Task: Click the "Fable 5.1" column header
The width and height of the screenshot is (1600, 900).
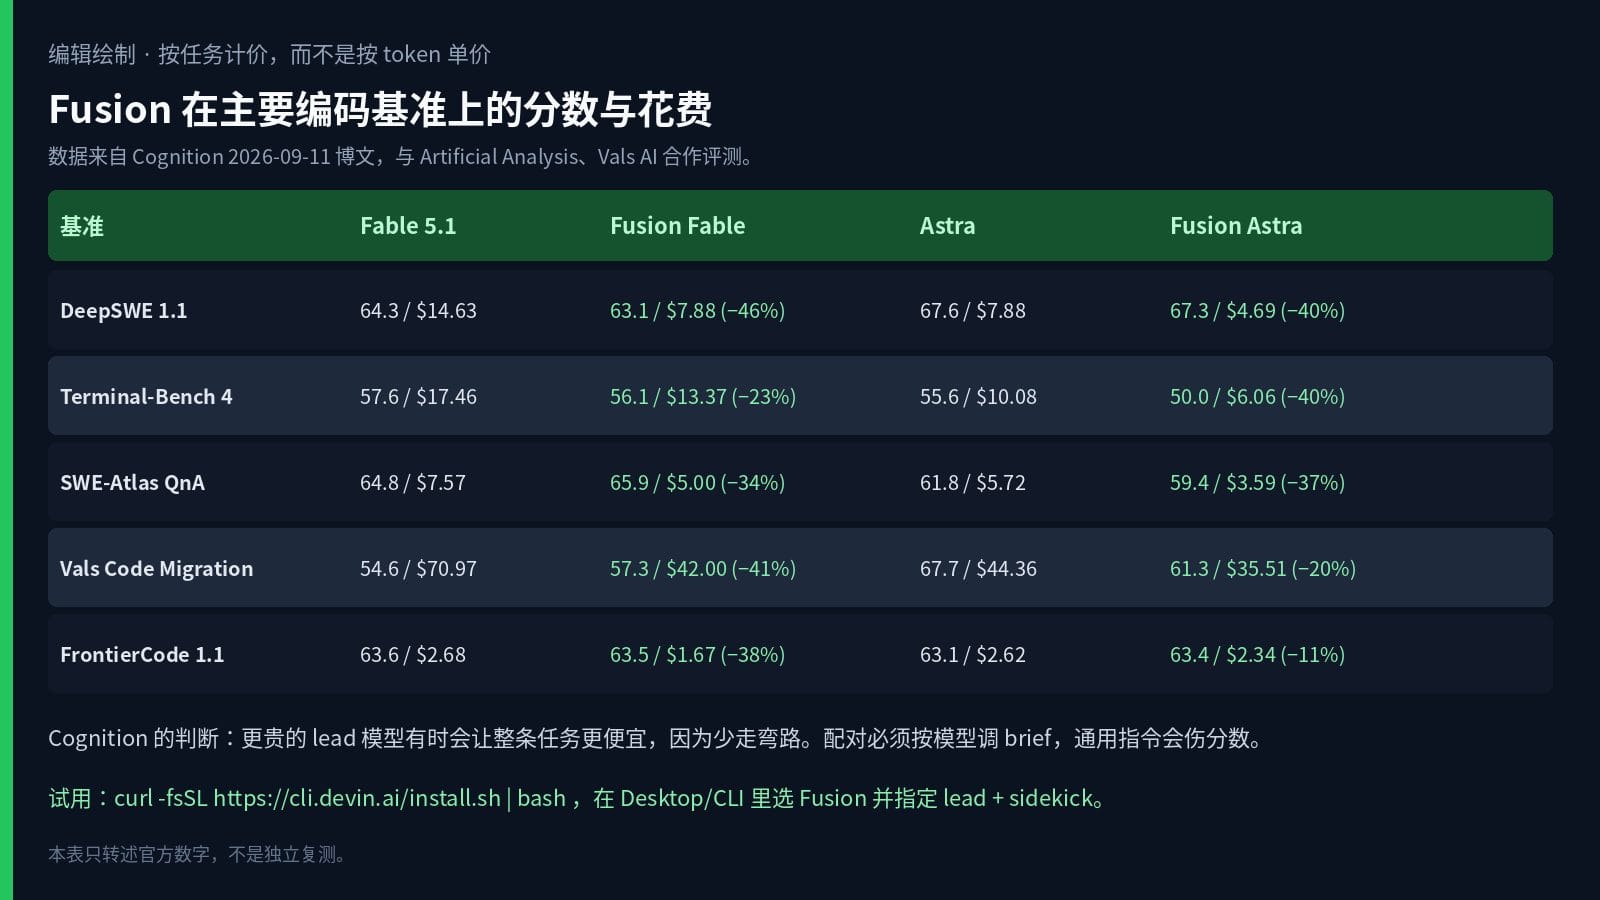Action: [408, 226]
